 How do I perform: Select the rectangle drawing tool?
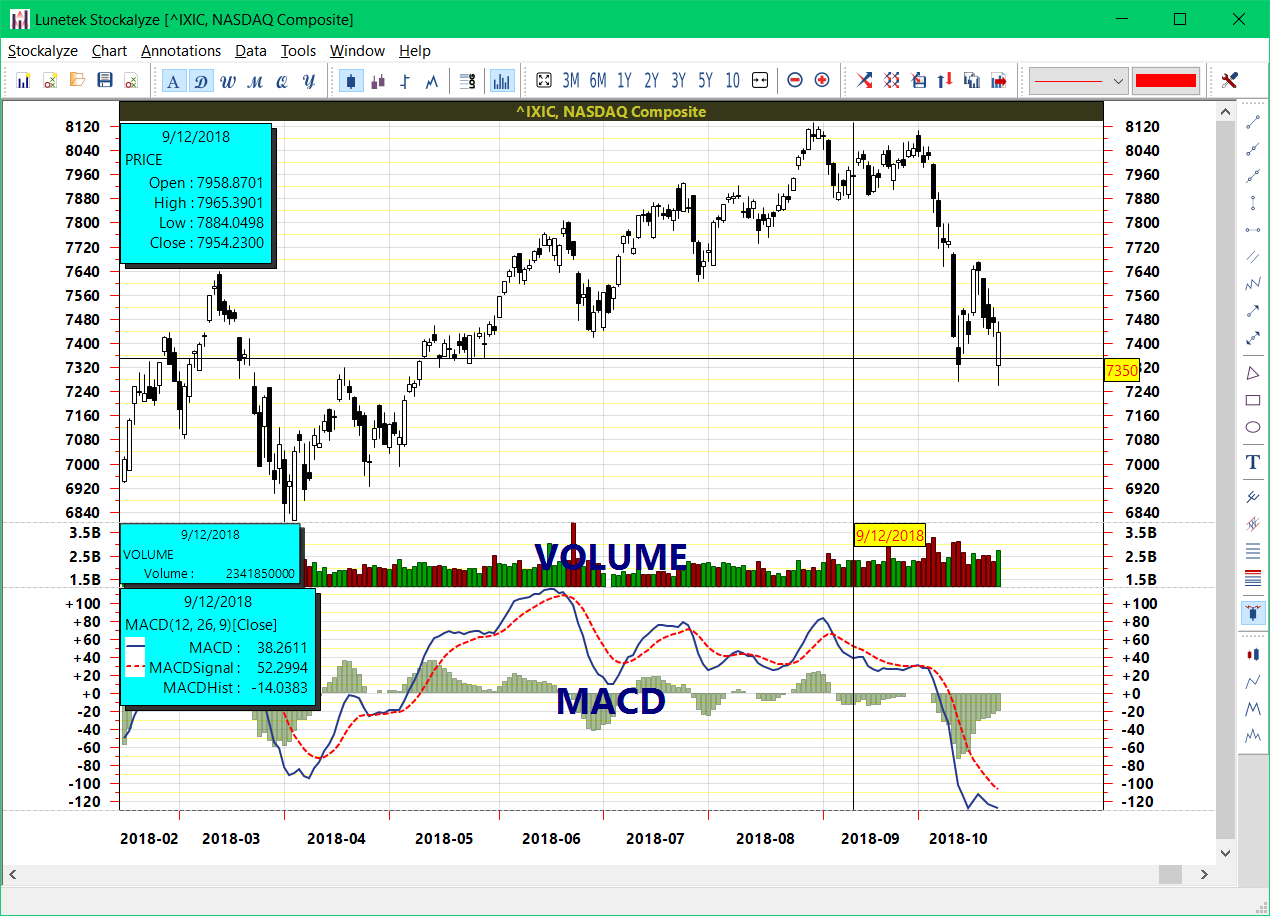[x=1252, y=400]
